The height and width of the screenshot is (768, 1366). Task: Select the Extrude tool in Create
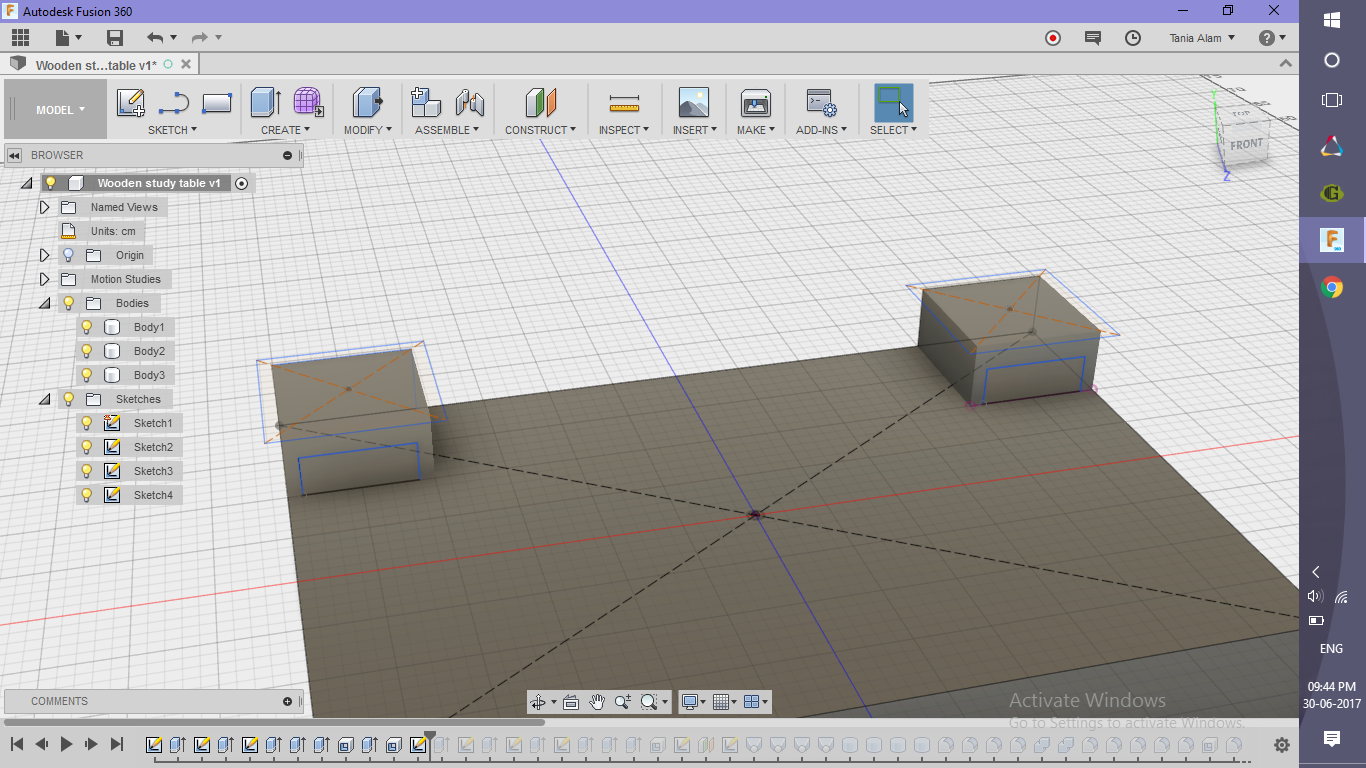[266, 102]
